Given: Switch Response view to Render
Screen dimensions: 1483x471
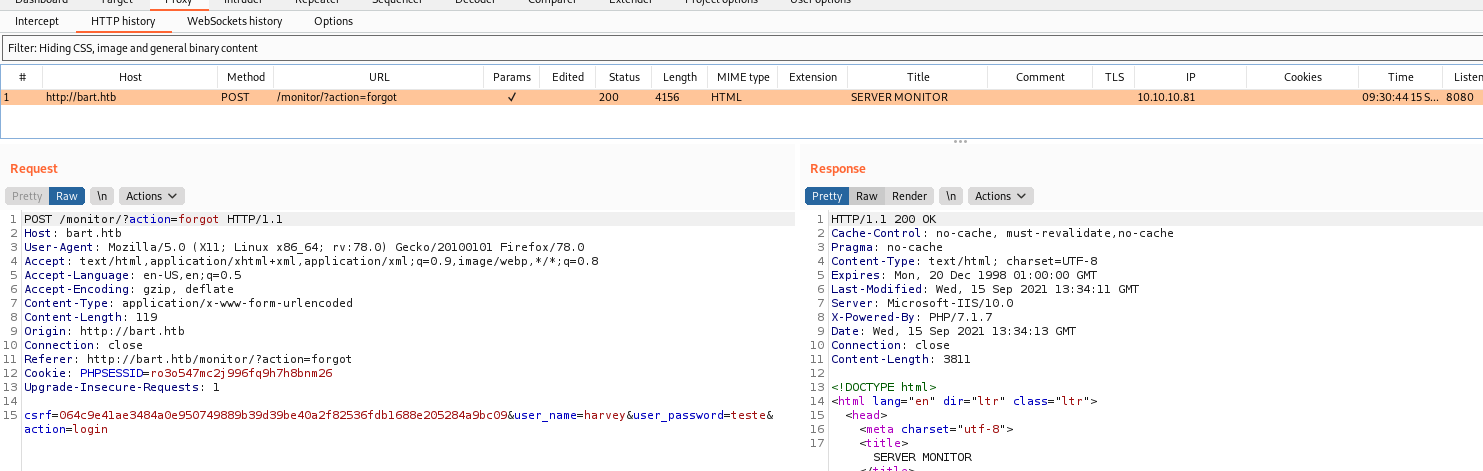Looking at the screenshot, I should (909, 196).
